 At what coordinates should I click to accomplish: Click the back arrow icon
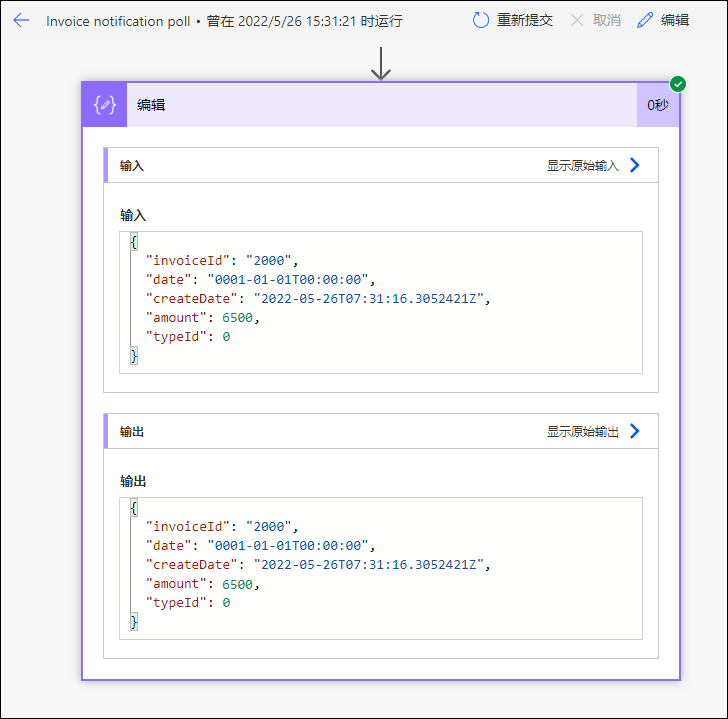point(21,20)
